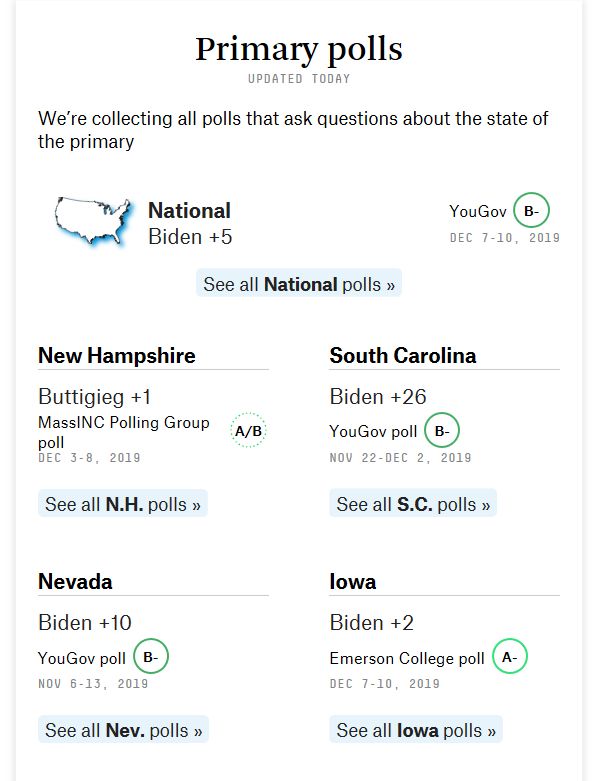Select the Iowa heading
This screenshot has width=592, height=781.
(353, 581)
